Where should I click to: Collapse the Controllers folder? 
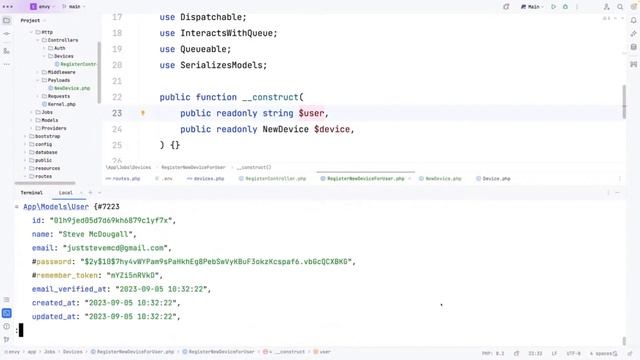[x=38, y=40]
